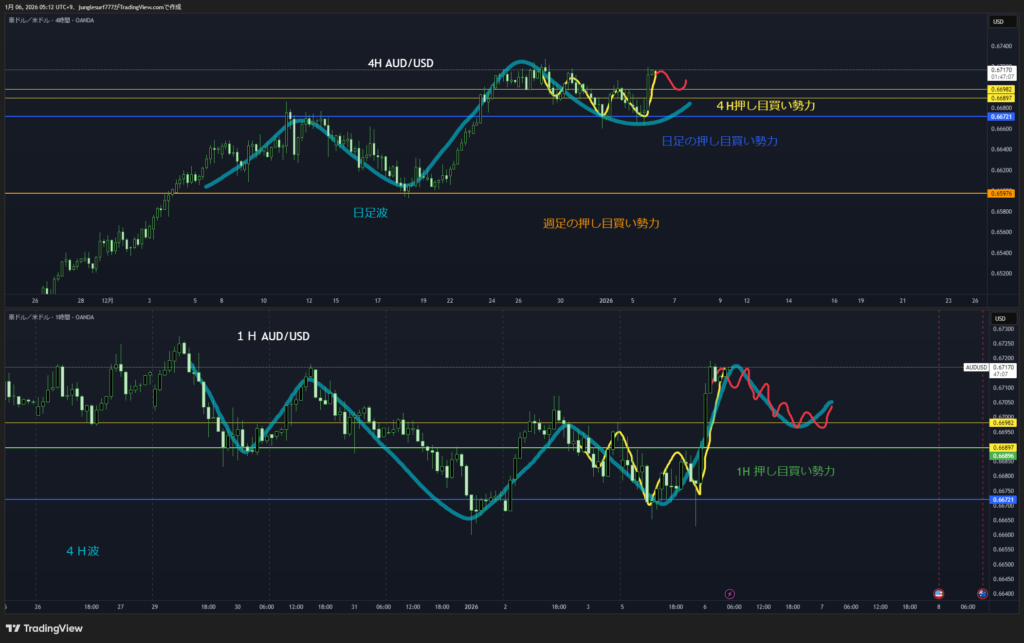Screen dimensions: 1024x643
Task: Click the 4H chart symbol title in the upper pane
Action: coord(50,22)
